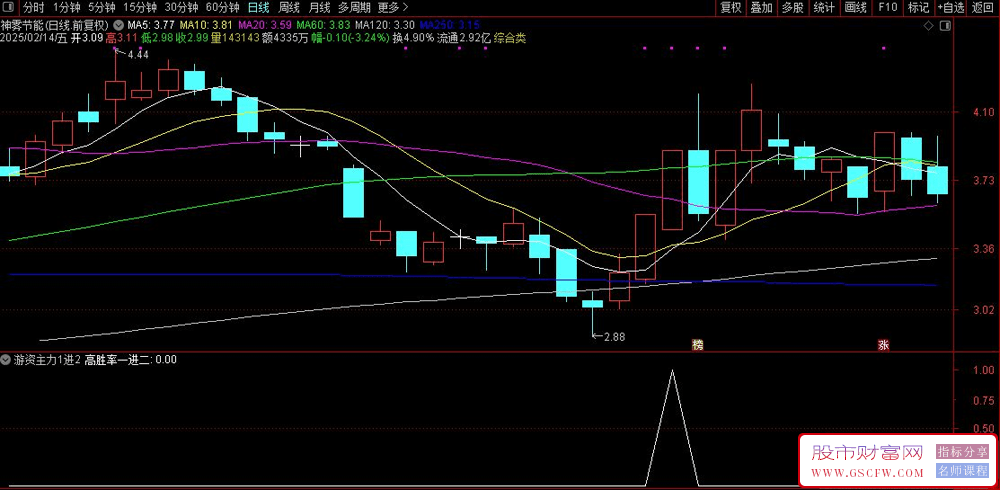Switch to the 30分钟 period tab
1000x490 pixels.
[181, 8]
